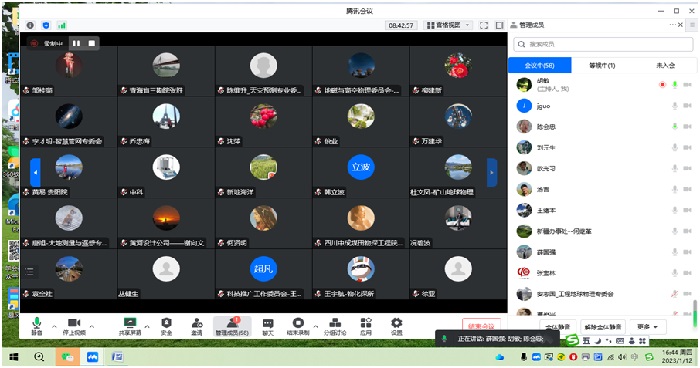
Task: Click the 结束录制 end recording icon
Action: click(298, 326)
